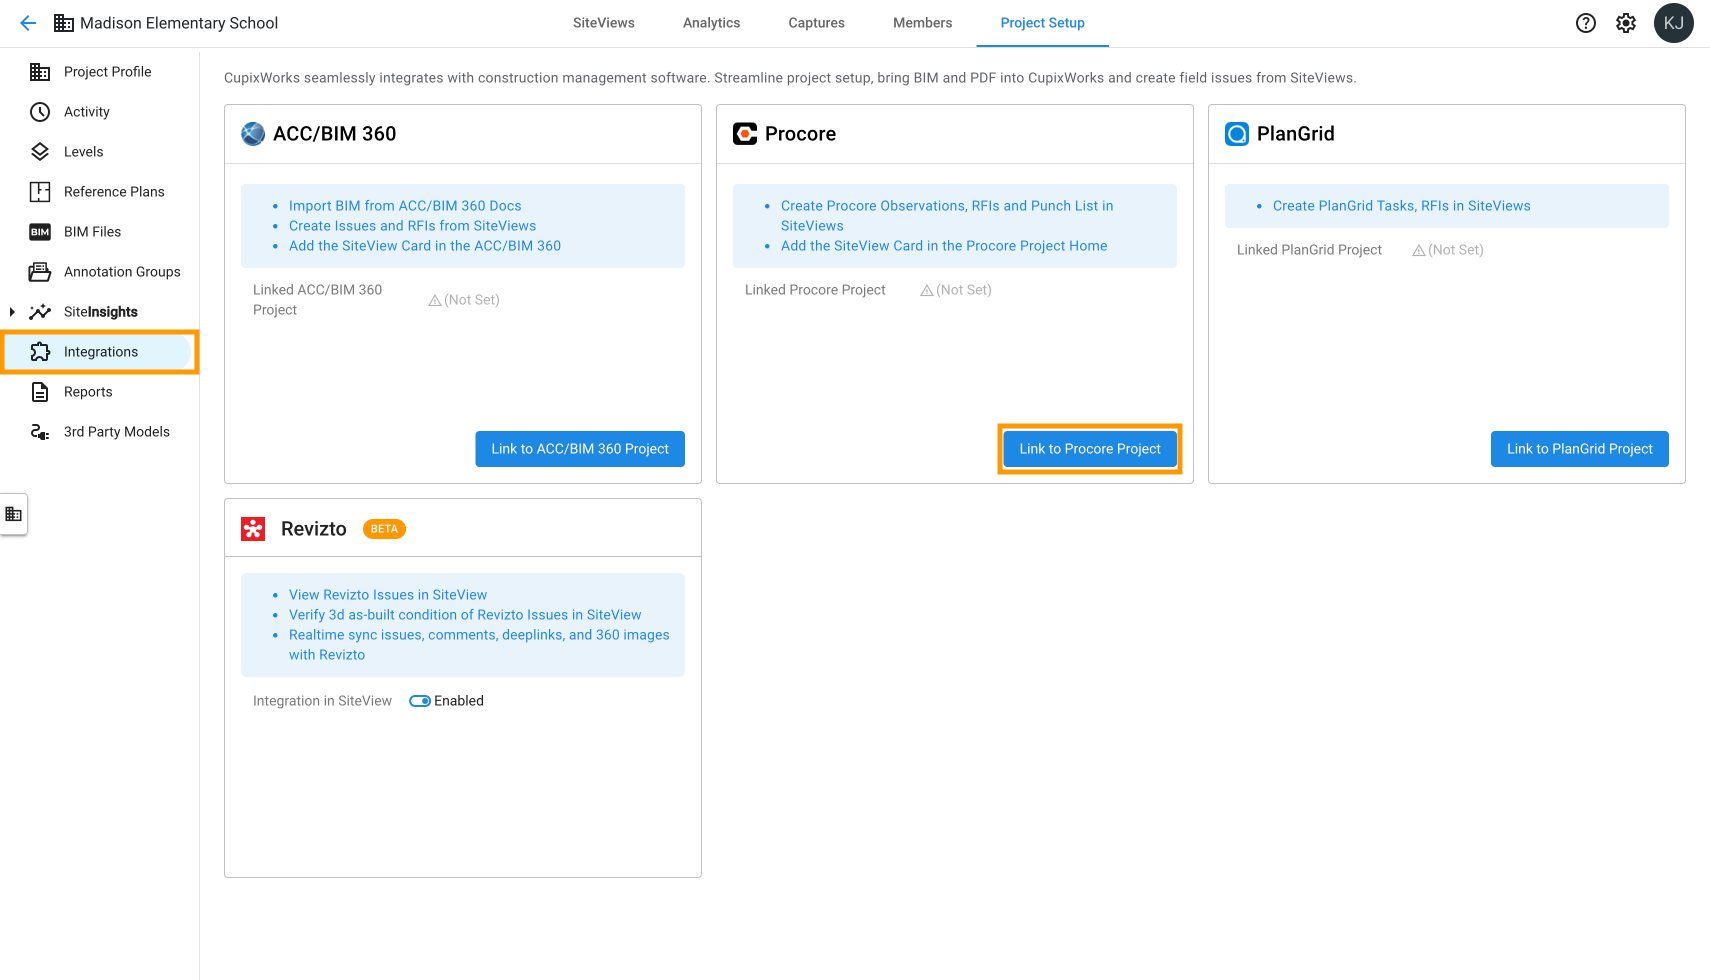Switch to the SiteViews tab
1710x980 pixels.
tap(604, 23)
